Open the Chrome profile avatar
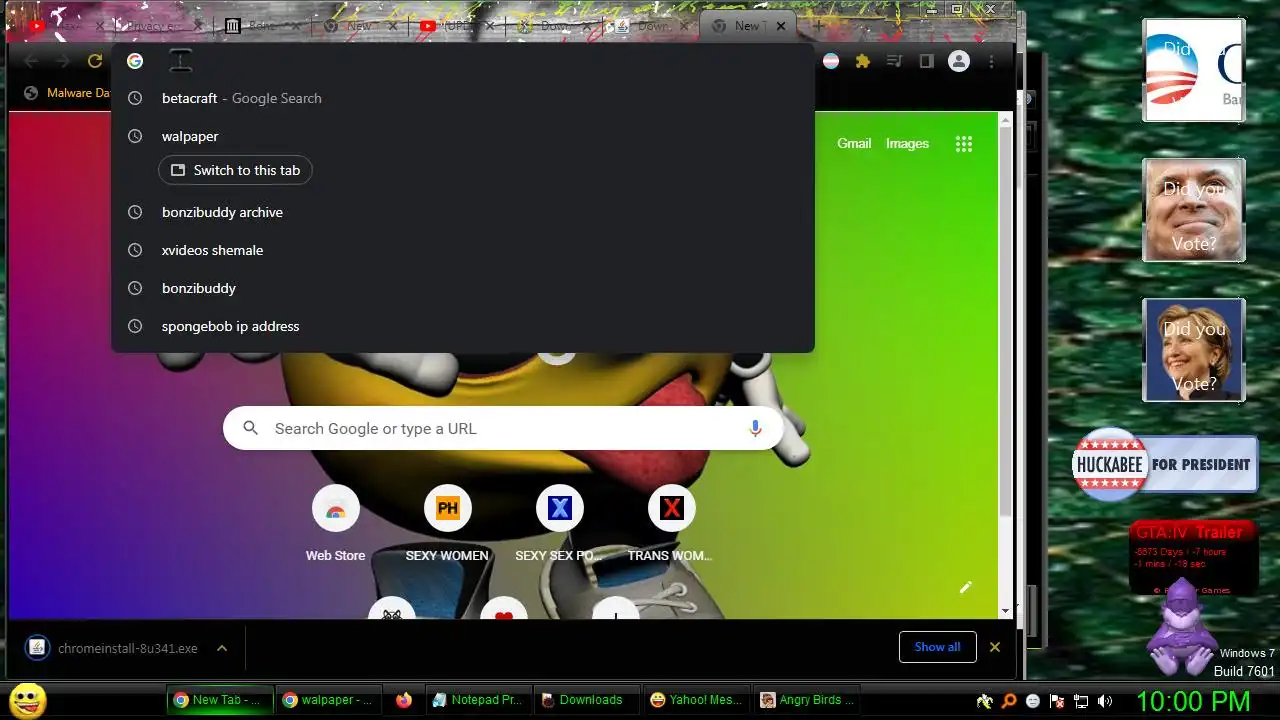Viewport: 1280px width, 720px height. pyautogui.click(x=959, y=61)
